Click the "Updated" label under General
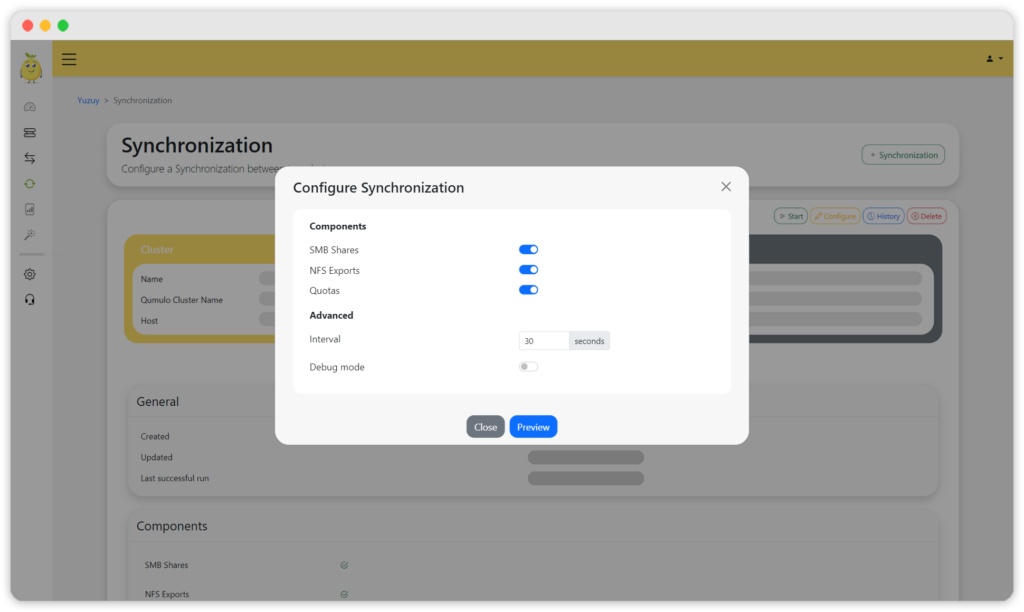This screenshot has width=1024, height=612. point(156,457)
